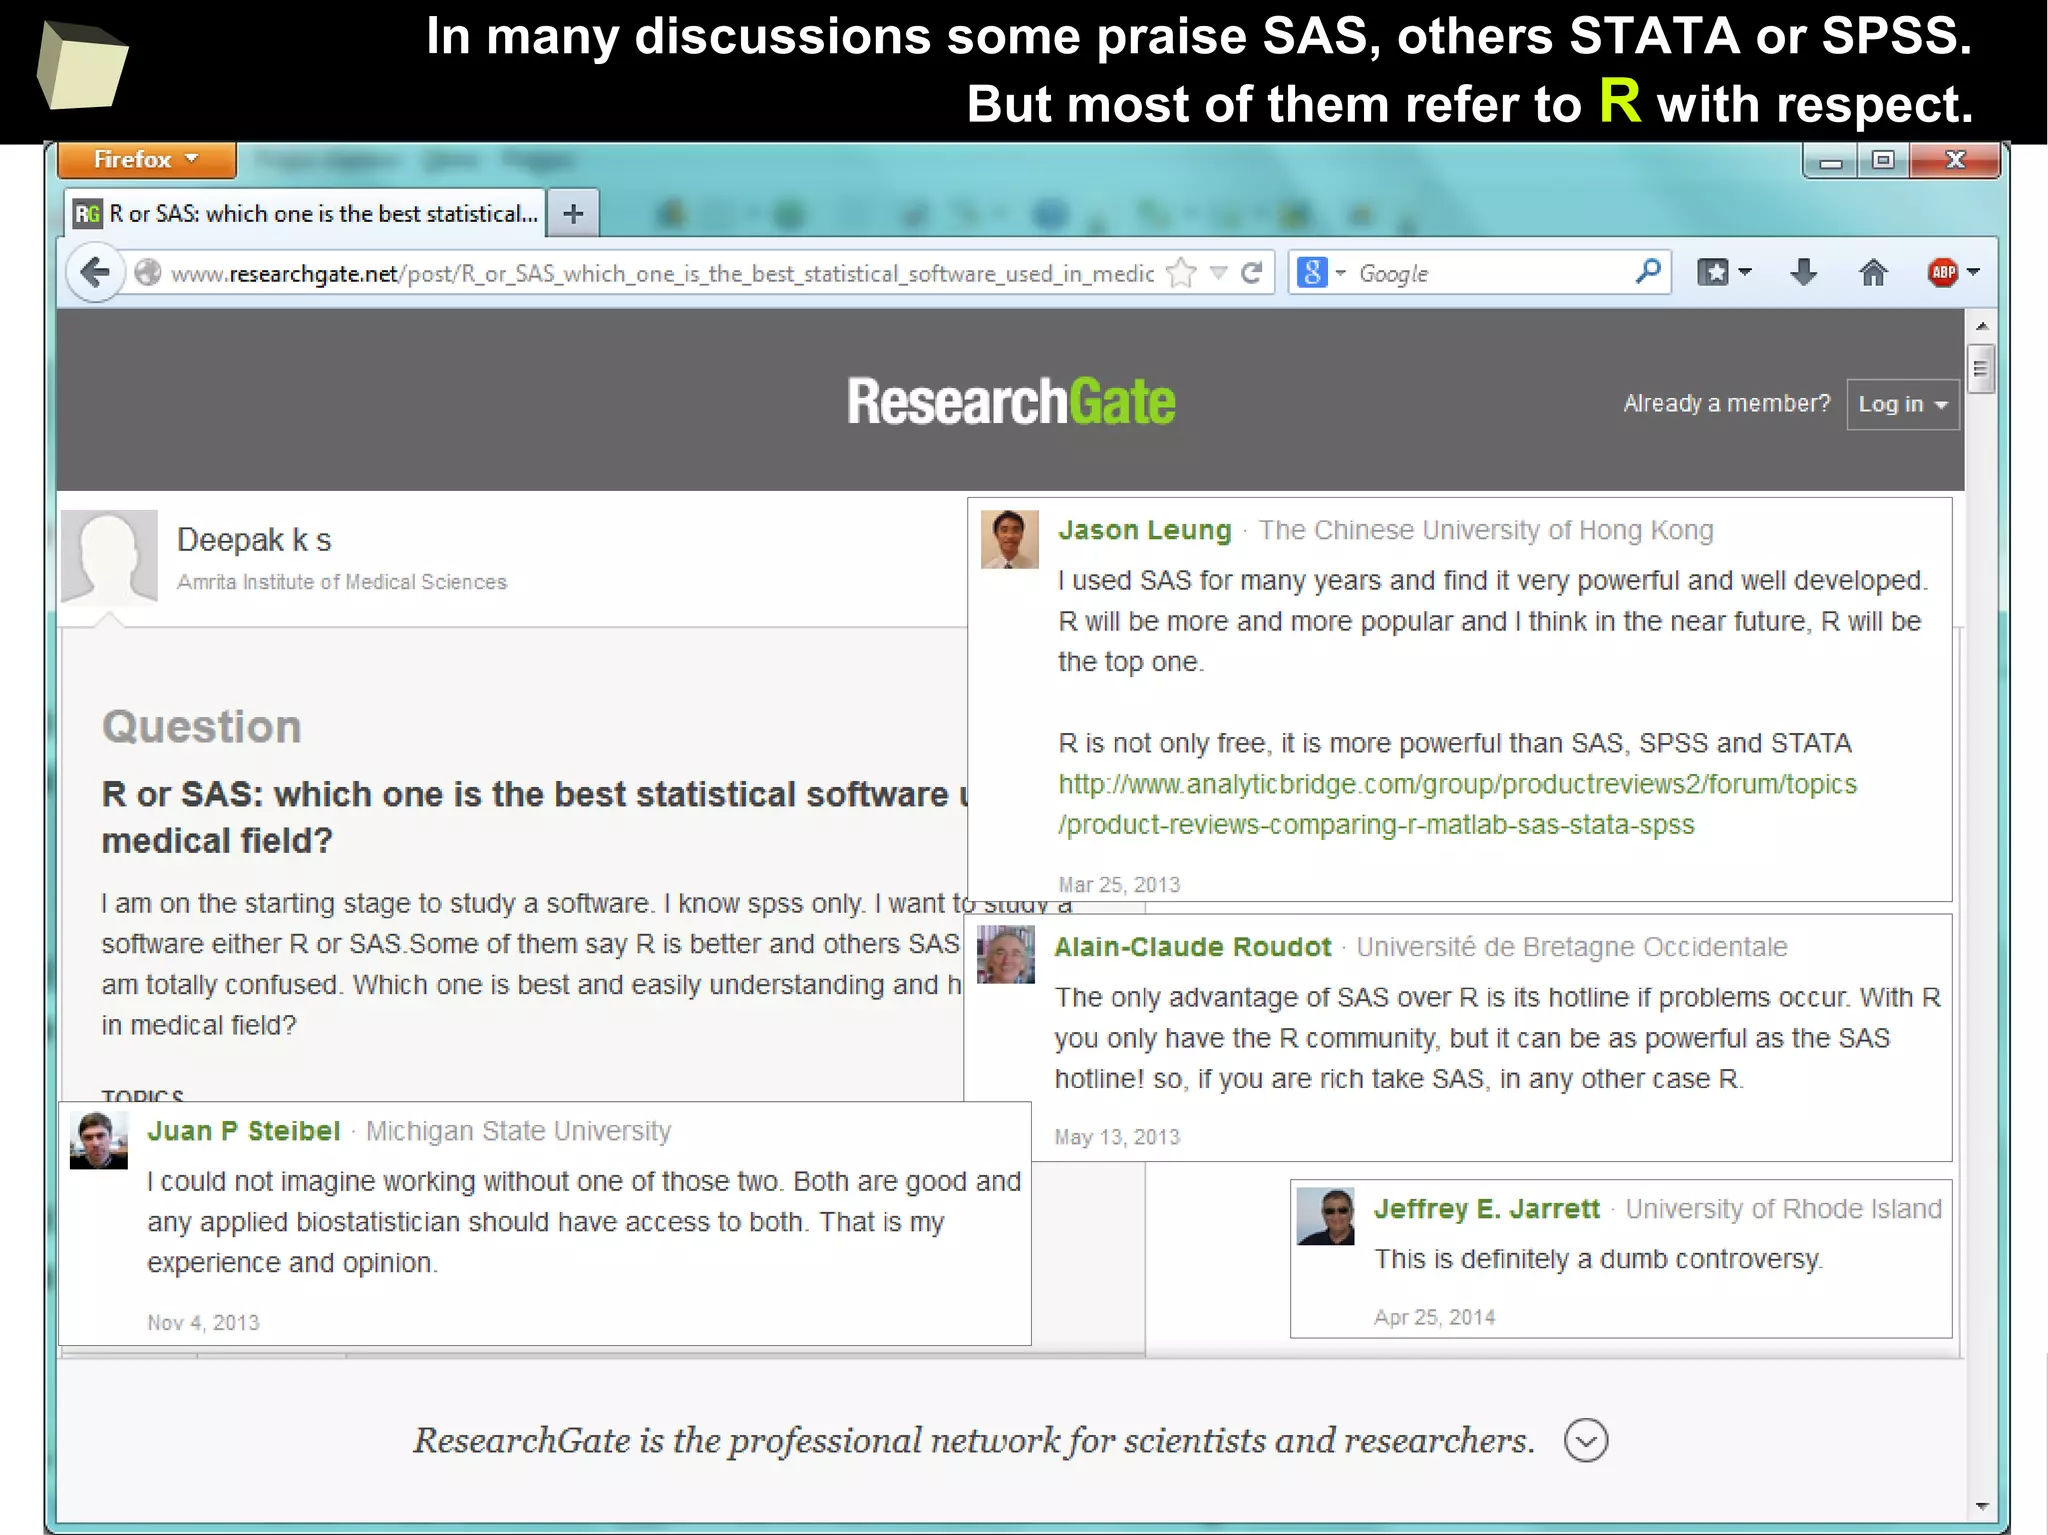
Task: Expand the ResearchGate footer chevron circle
Action: pyautogui.click(x=1586, y=1441)
